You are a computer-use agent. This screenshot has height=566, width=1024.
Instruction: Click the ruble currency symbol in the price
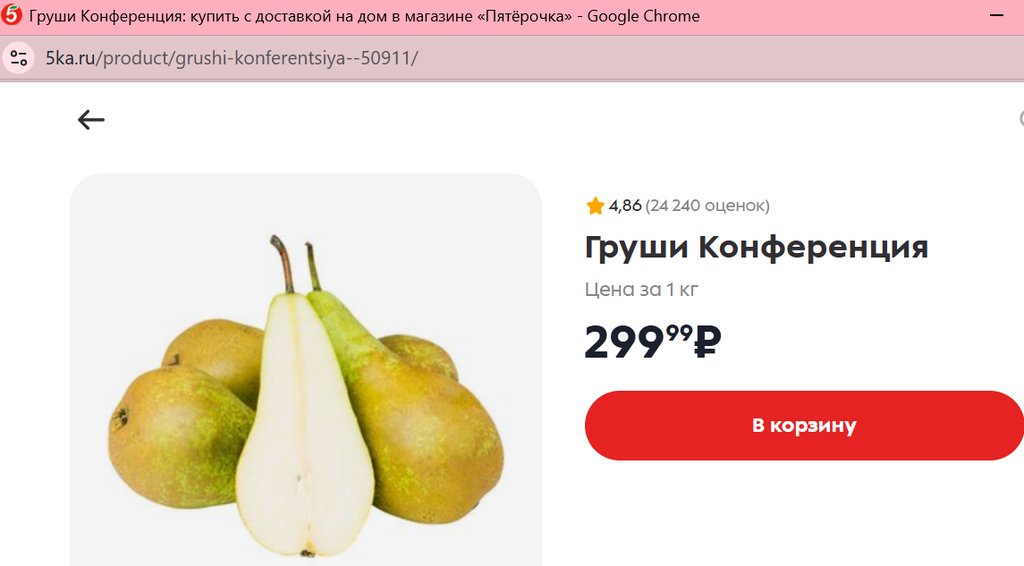pyautogui.click(x=707, y=342)
